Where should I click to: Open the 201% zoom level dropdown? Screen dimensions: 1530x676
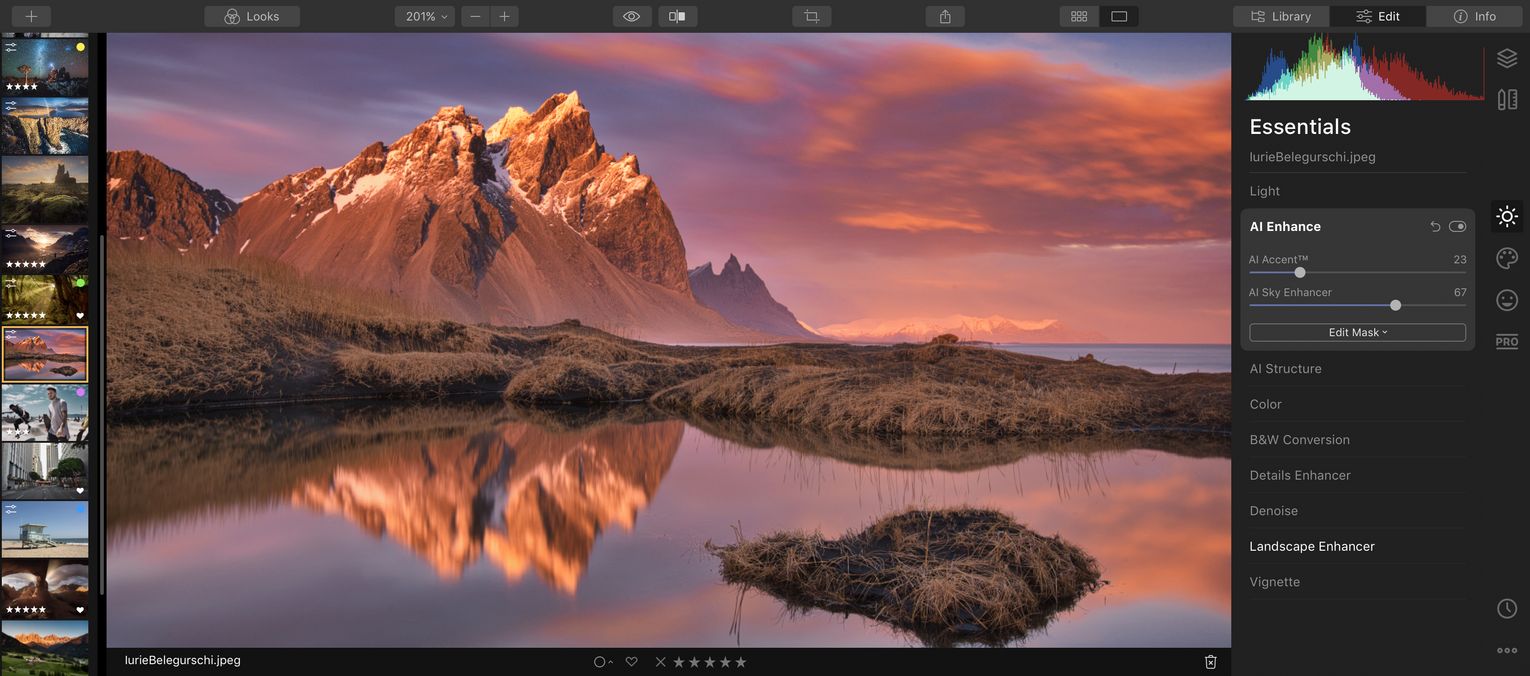point(424,16)
